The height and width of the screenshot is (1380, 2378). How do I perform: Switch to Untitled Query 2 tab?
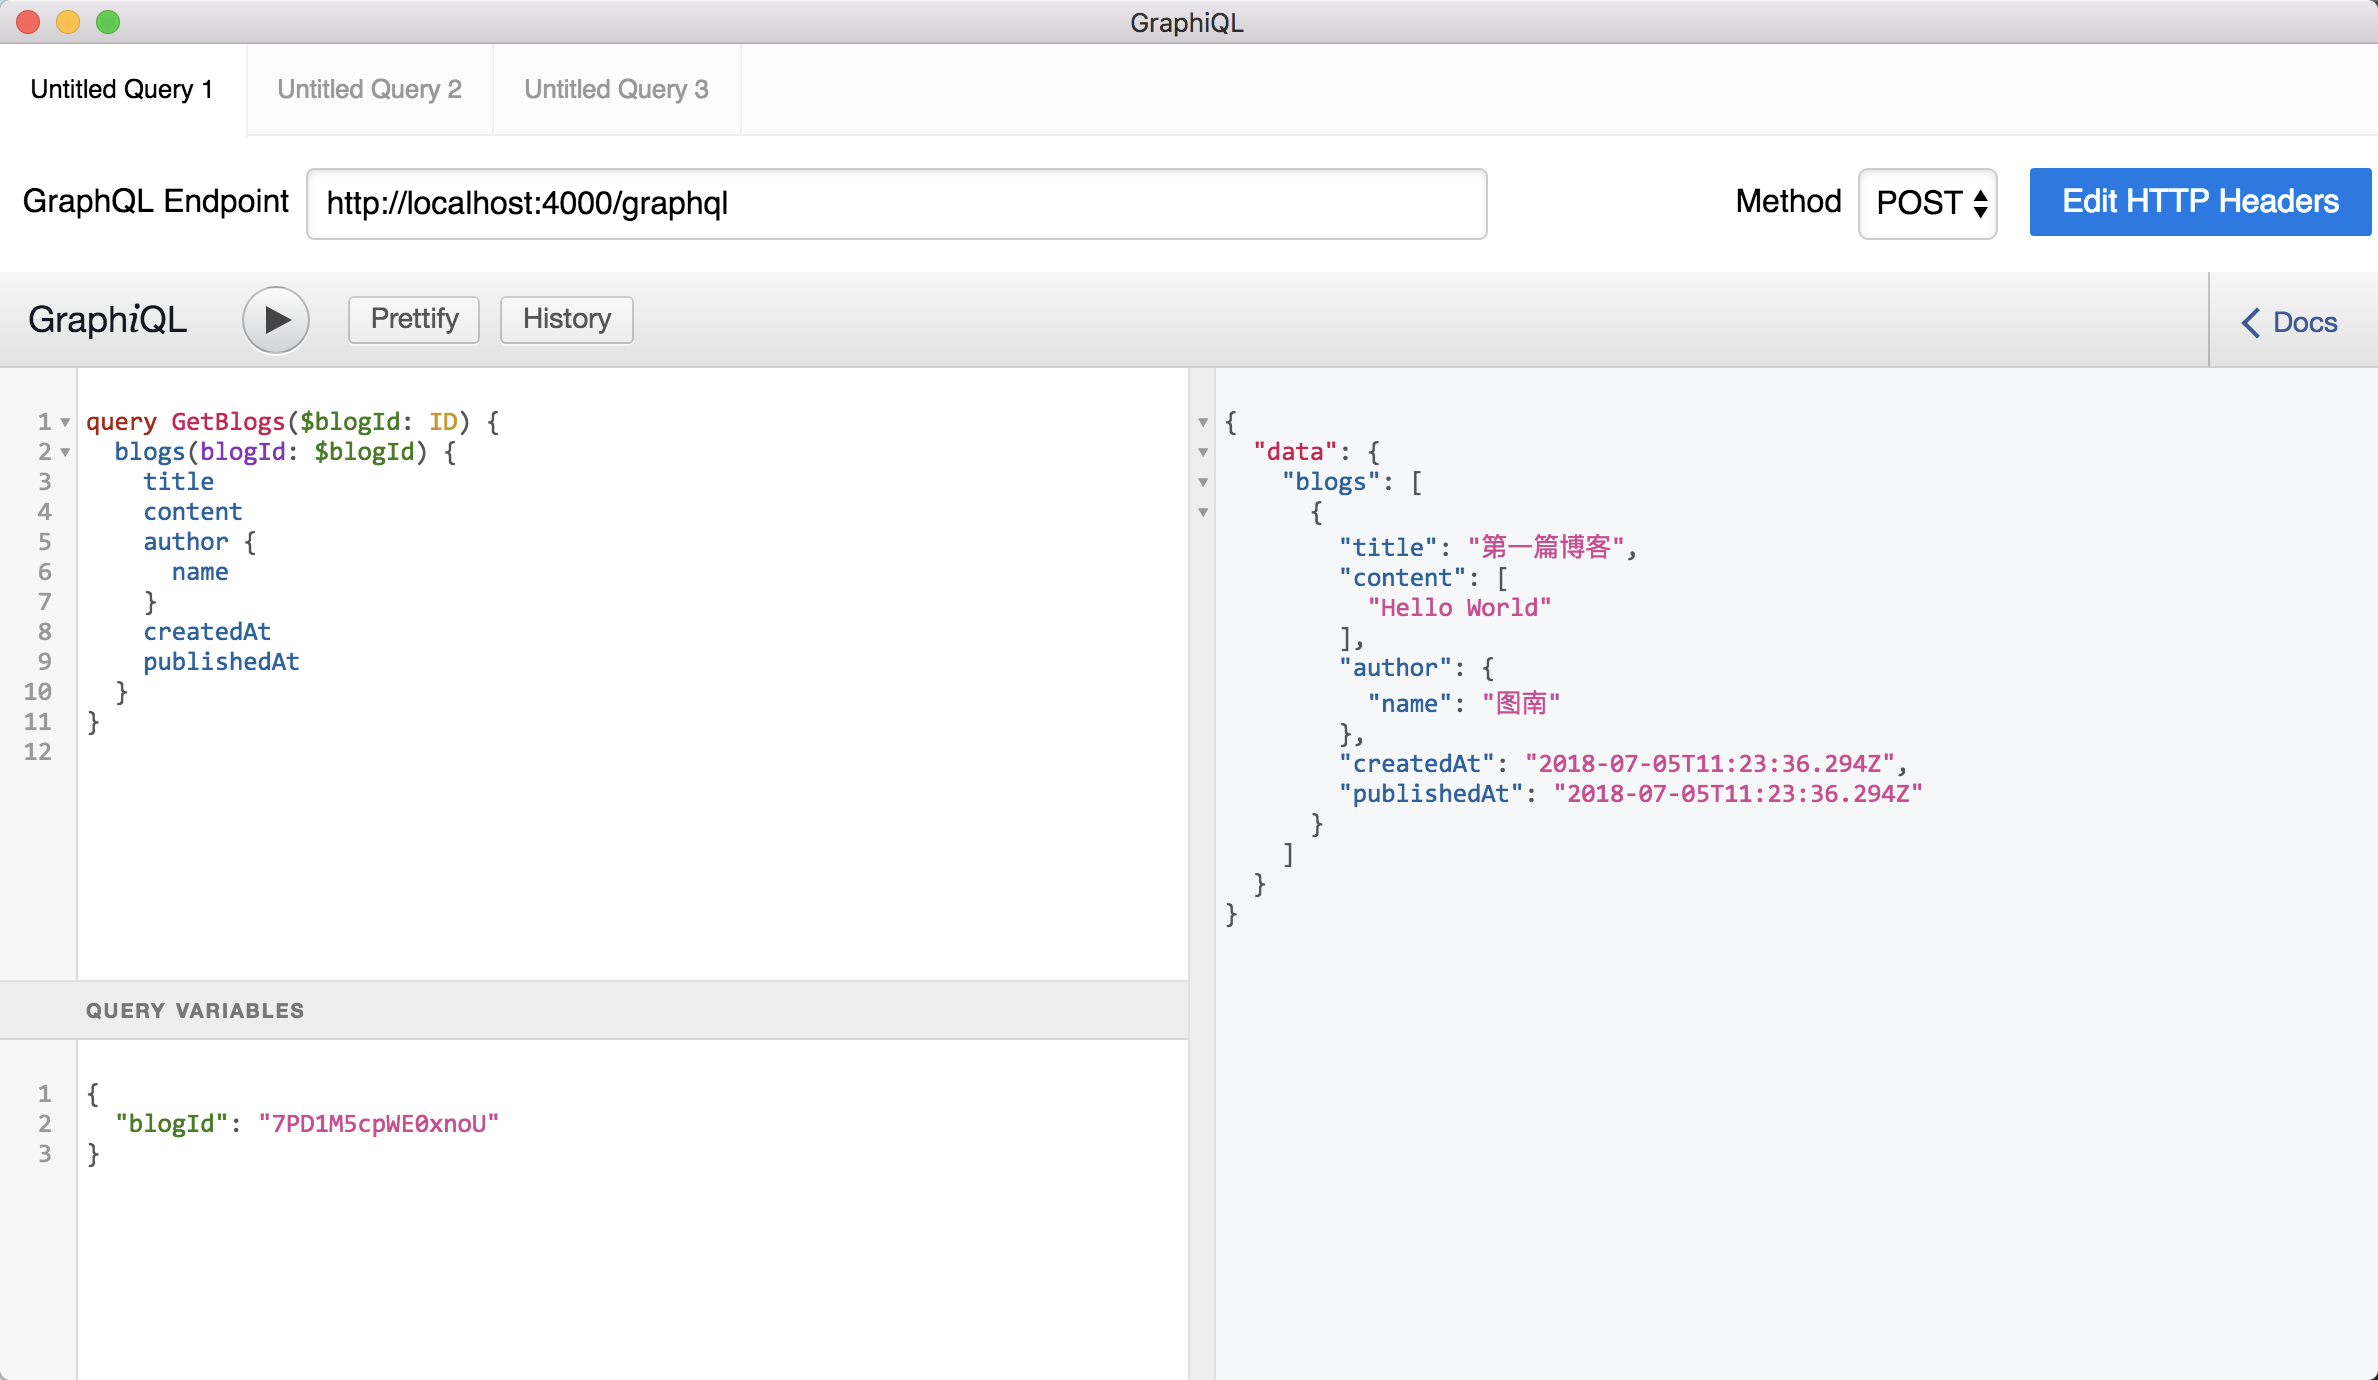pyautogui.click(x=370, y=89)
